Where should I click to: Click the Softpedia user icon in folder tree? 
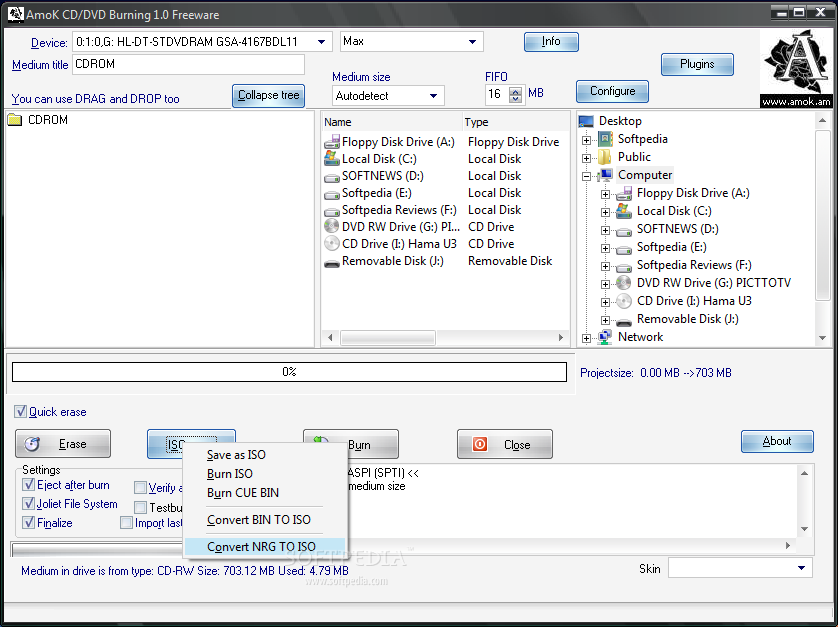coord(605,139)
